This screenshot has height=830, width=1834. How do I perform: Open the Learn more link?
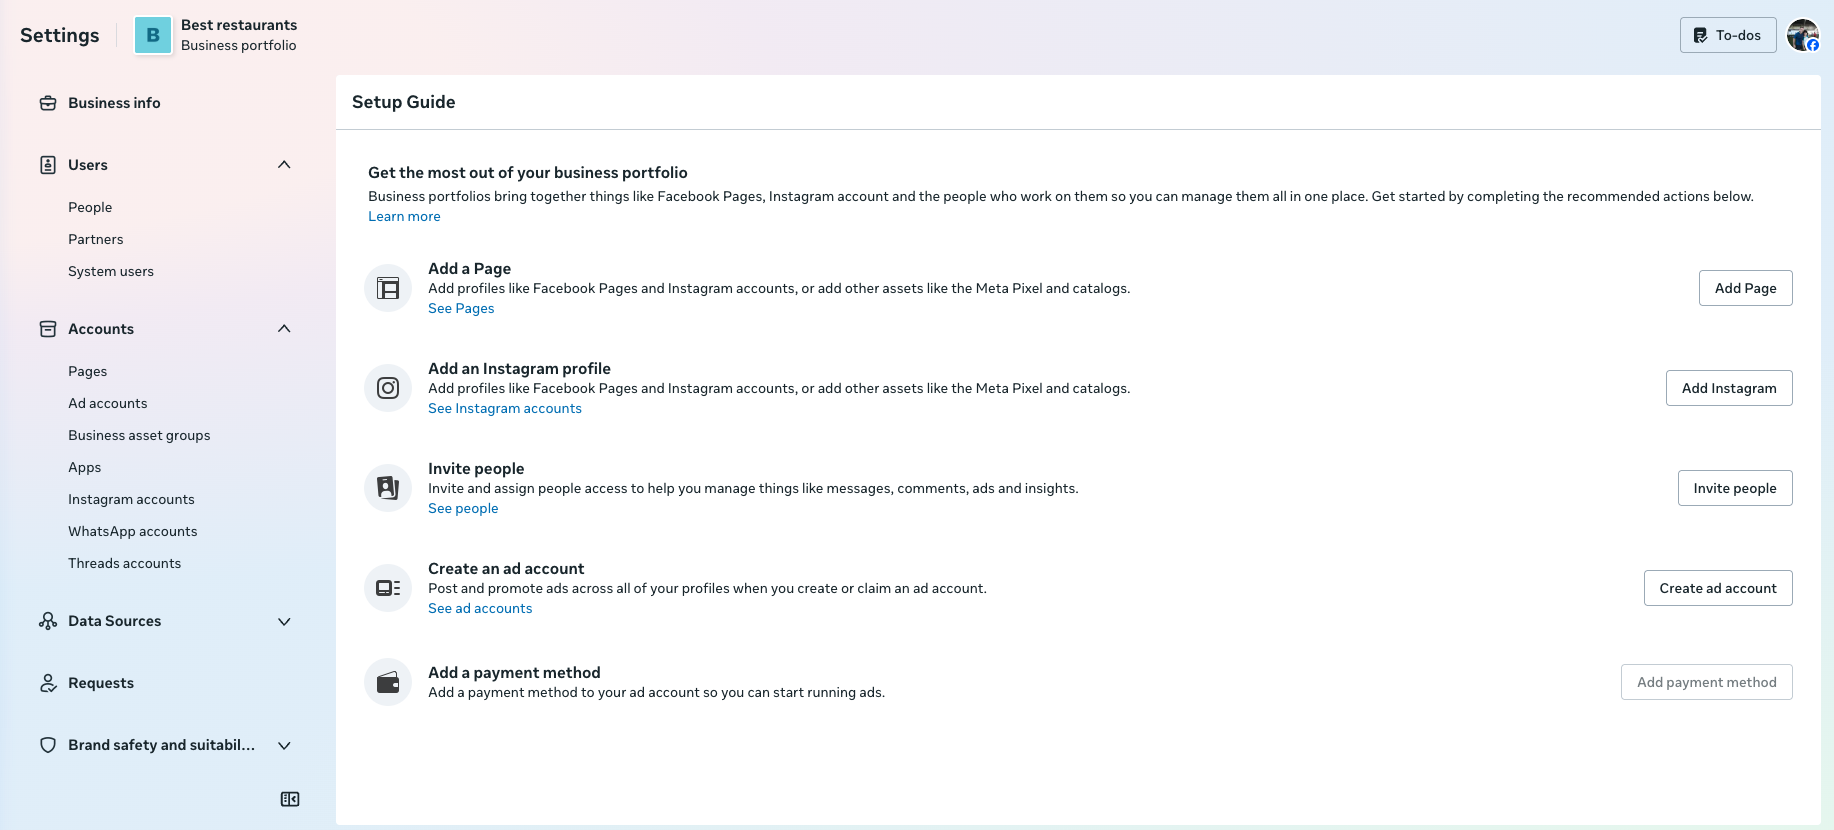coord(404,216)
